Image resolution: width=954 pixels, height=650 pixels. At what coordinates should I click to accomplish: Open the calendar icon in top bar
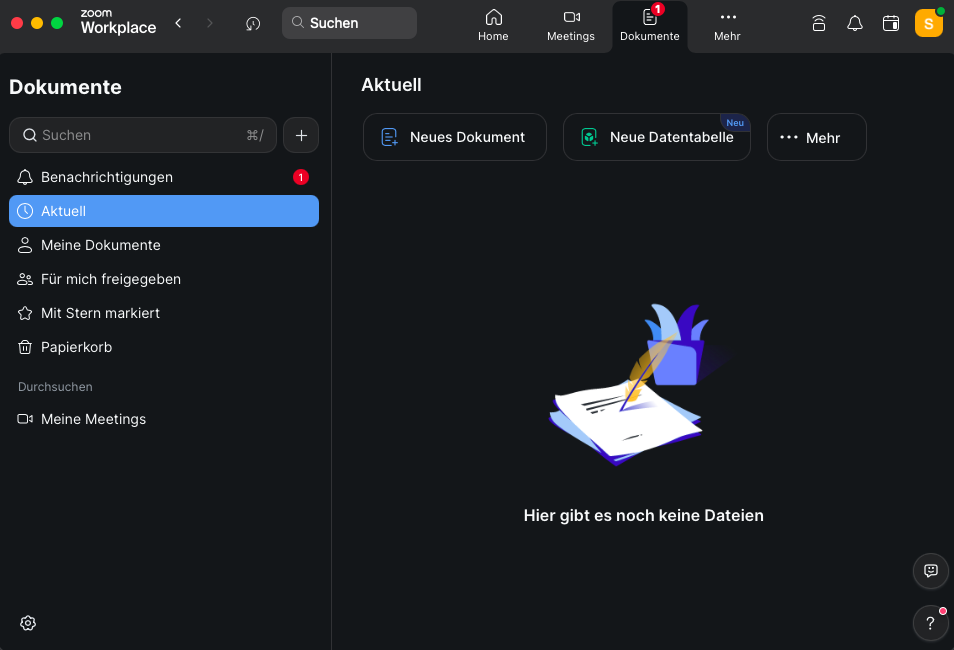[x=890, y=23]
